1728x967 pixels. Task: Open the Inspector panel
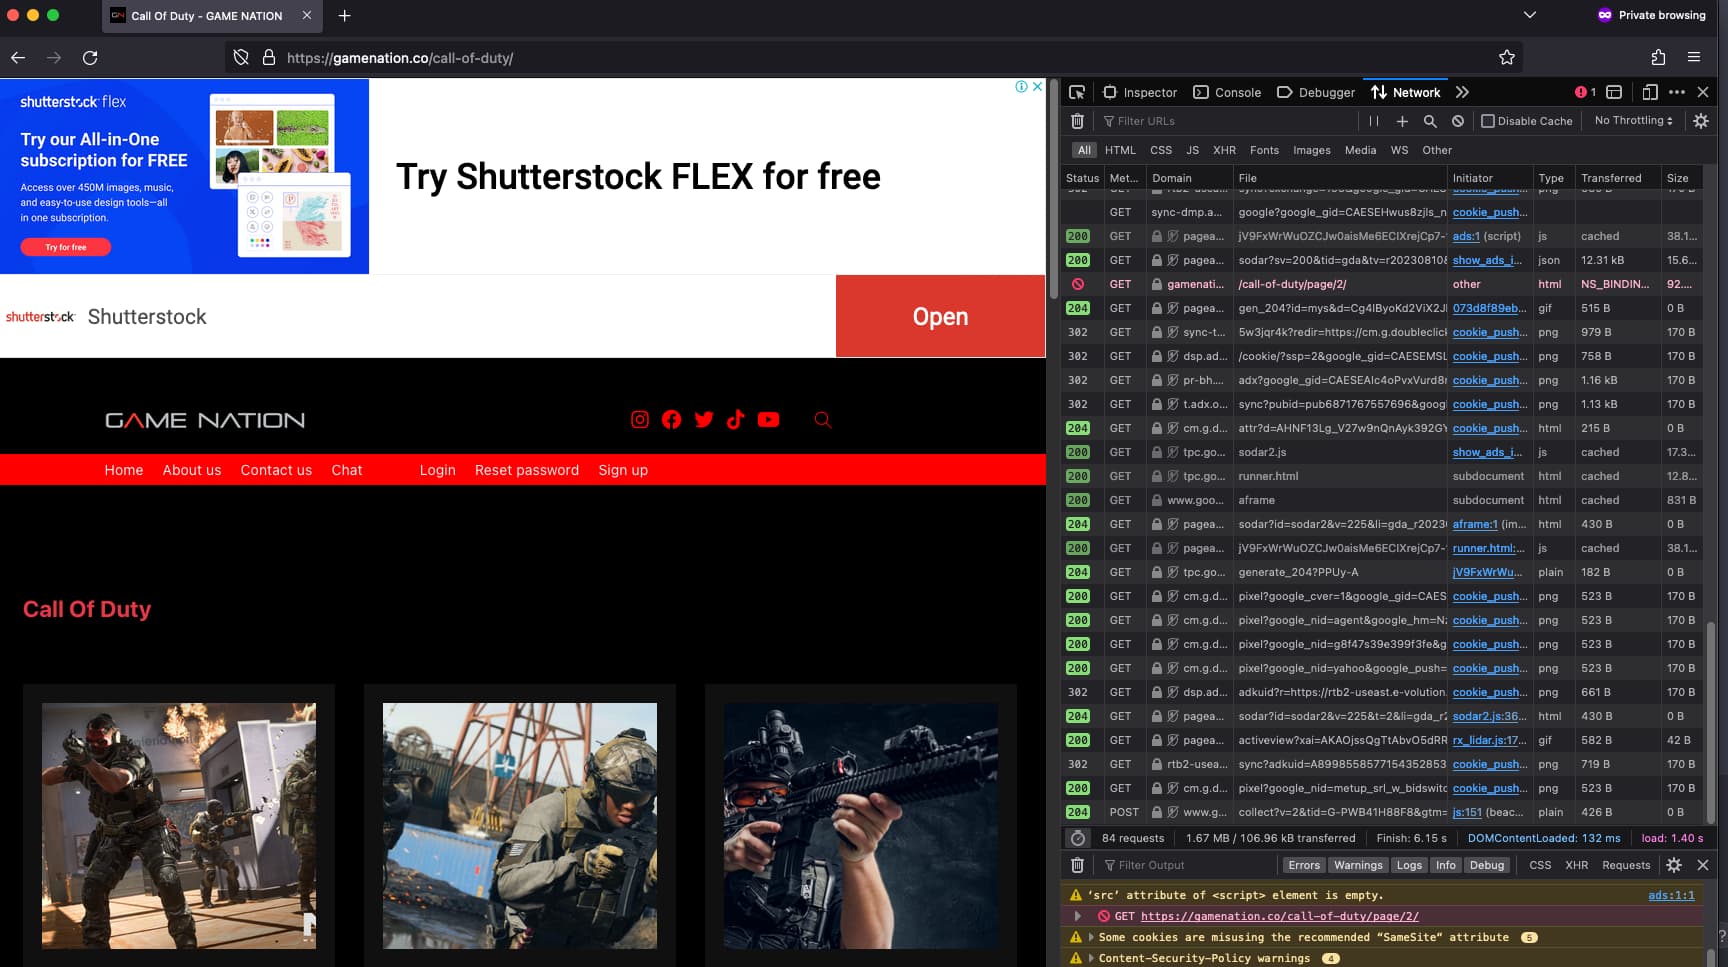click(x=1140, y=92)
